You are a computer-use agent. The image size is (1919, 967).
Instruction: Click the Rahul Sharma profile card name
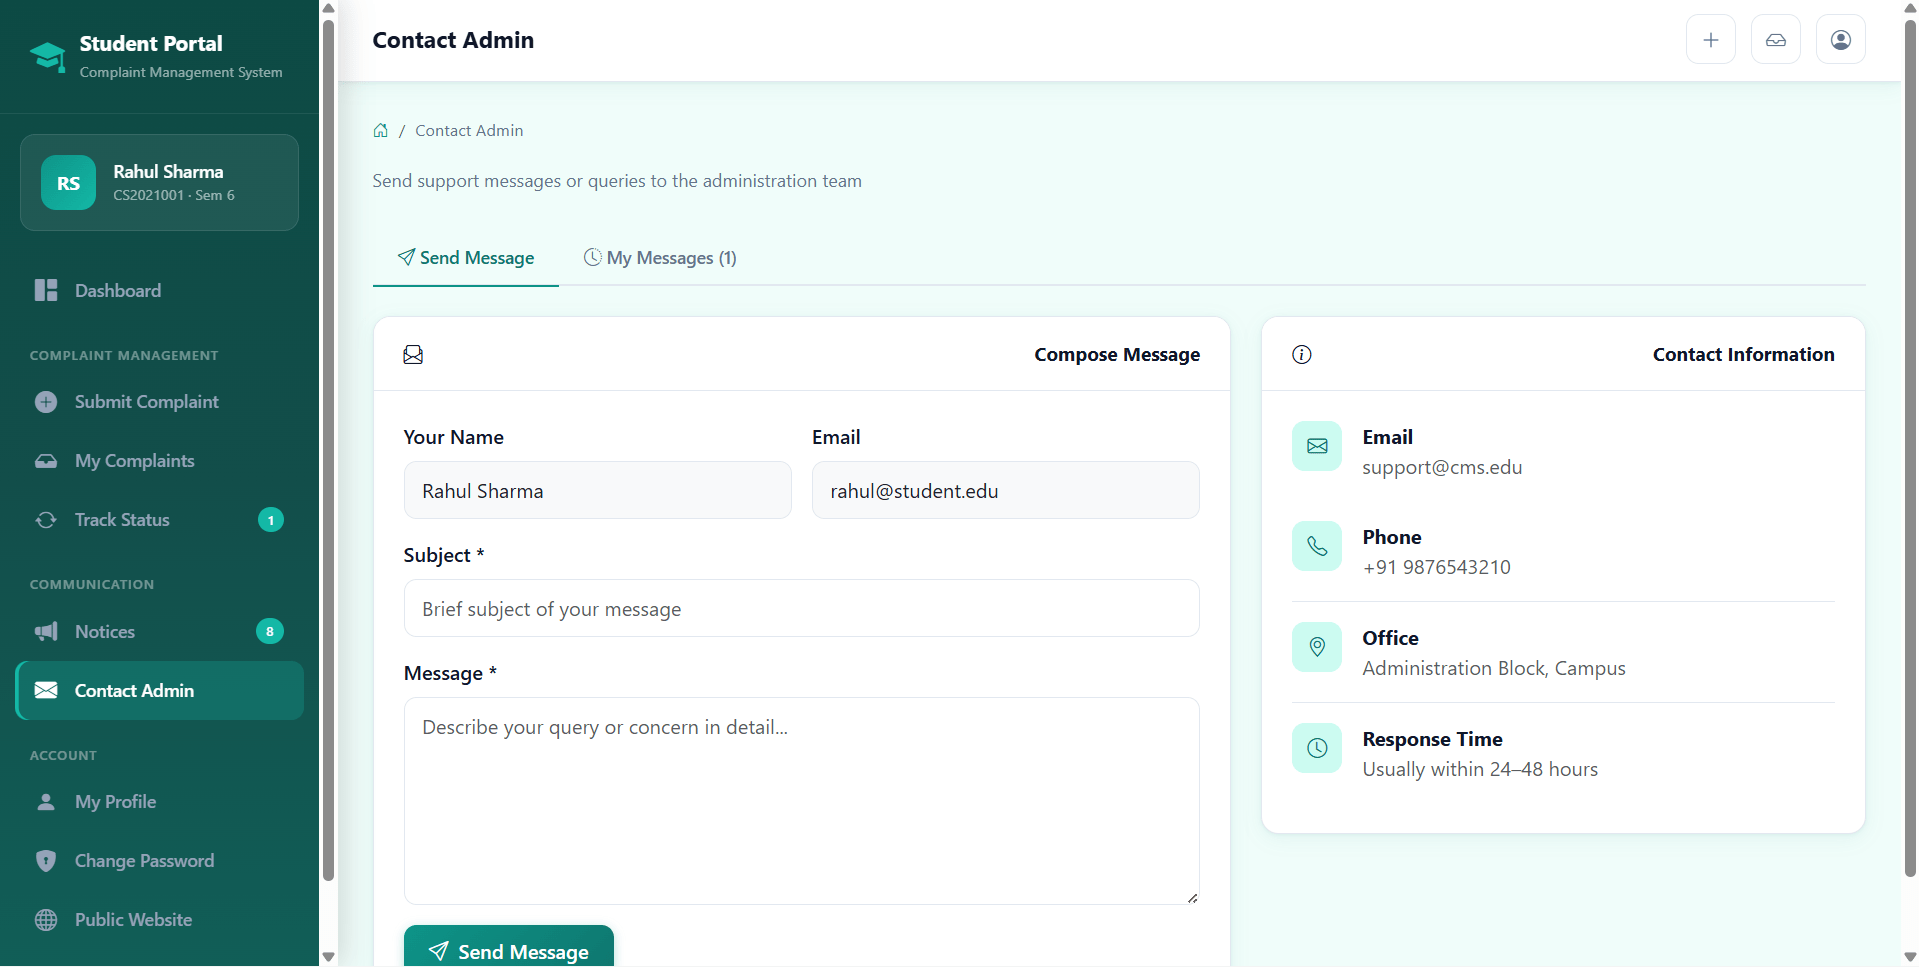(168, 172)
